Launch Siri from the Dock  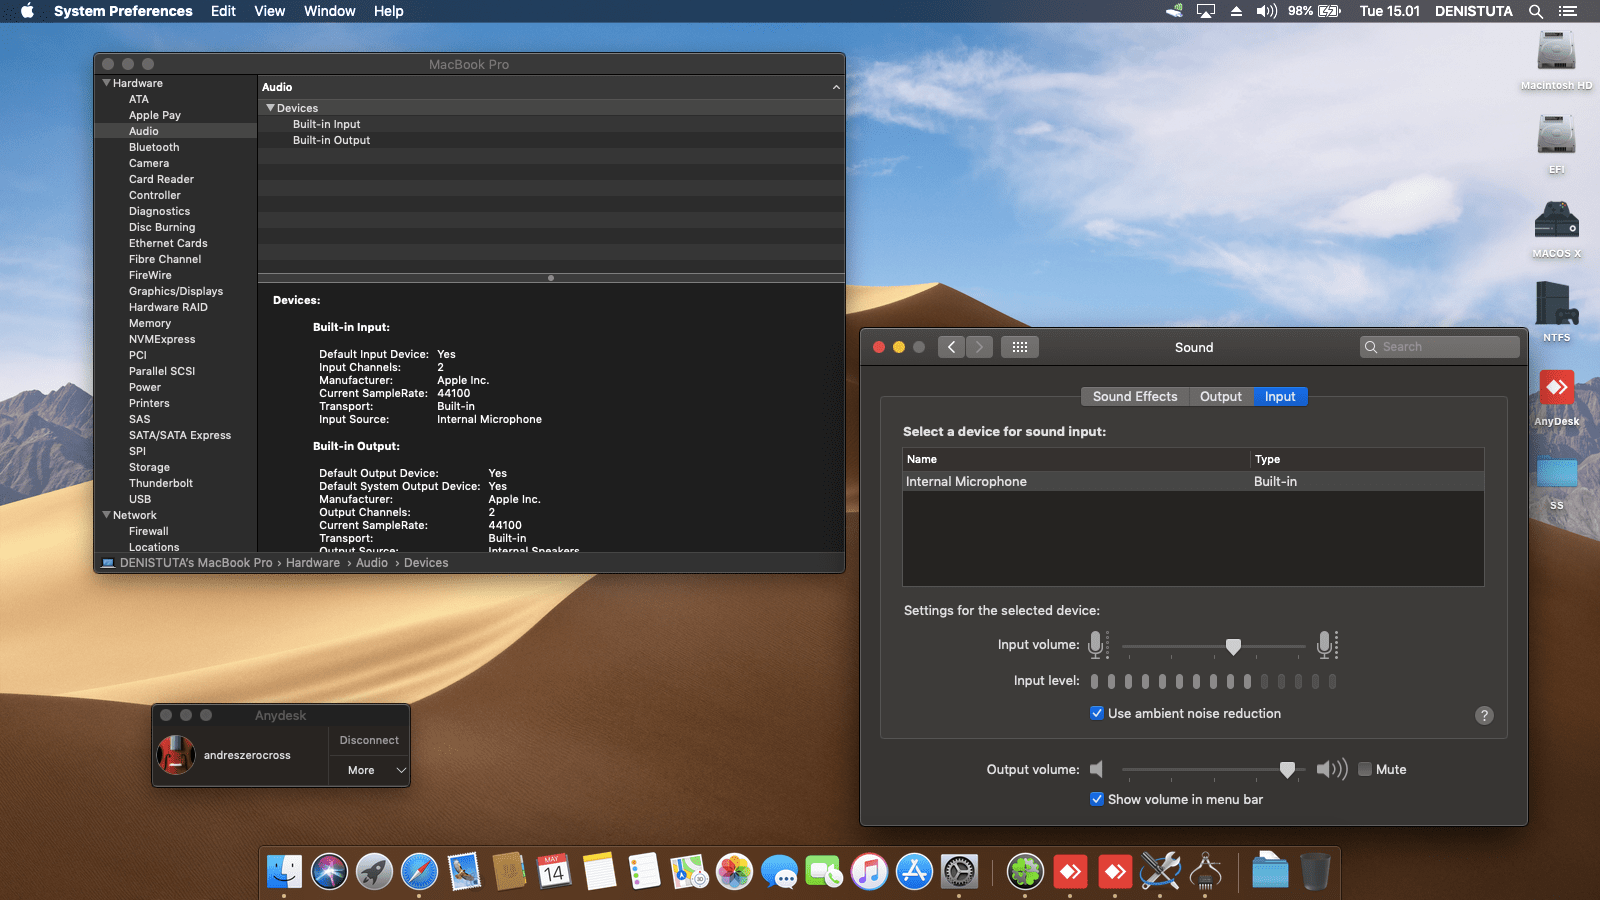329,872
